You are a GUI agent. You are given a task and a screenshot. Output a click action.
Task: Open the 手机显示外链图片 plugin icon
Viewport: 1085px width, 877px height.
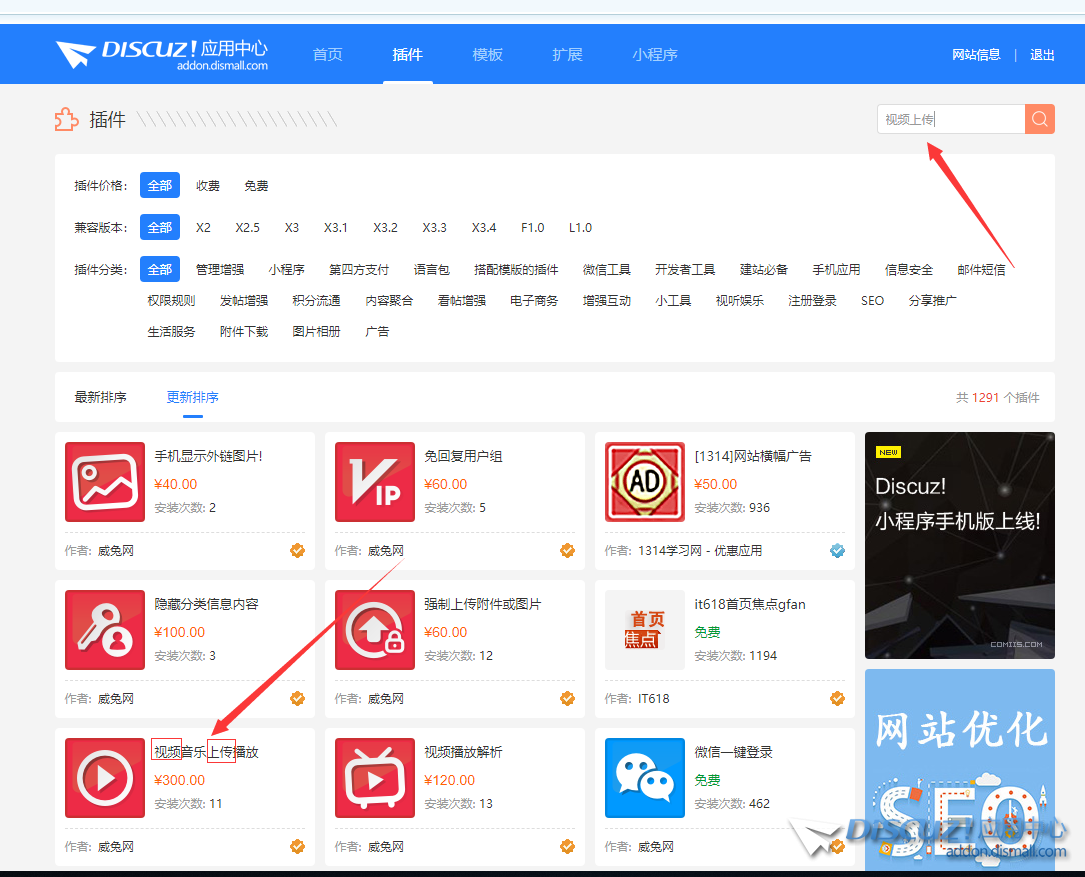[105, 482]
